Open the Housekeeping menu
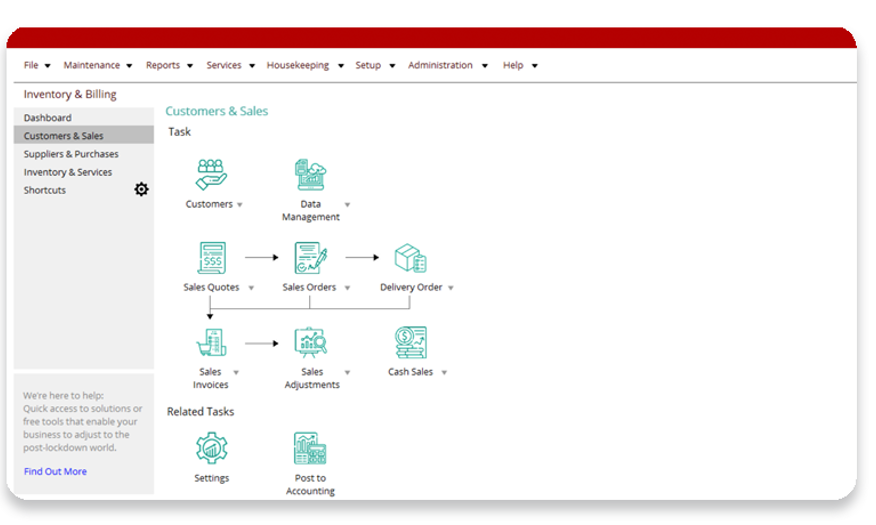The image size is (876, 525). (305, 65)
